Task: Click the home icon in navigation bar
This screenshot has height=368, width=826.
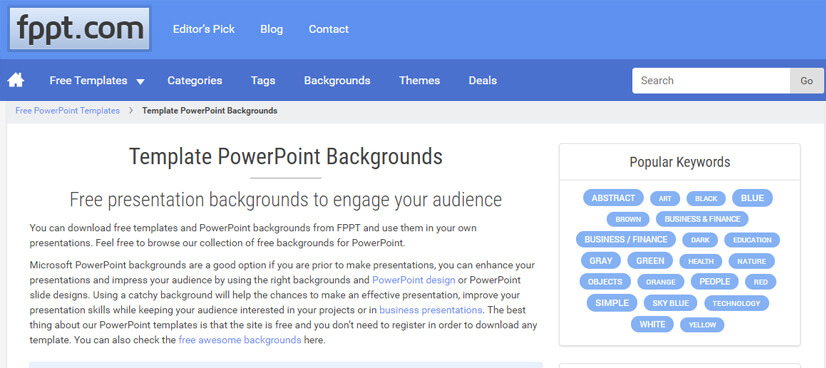Action: 16,80
